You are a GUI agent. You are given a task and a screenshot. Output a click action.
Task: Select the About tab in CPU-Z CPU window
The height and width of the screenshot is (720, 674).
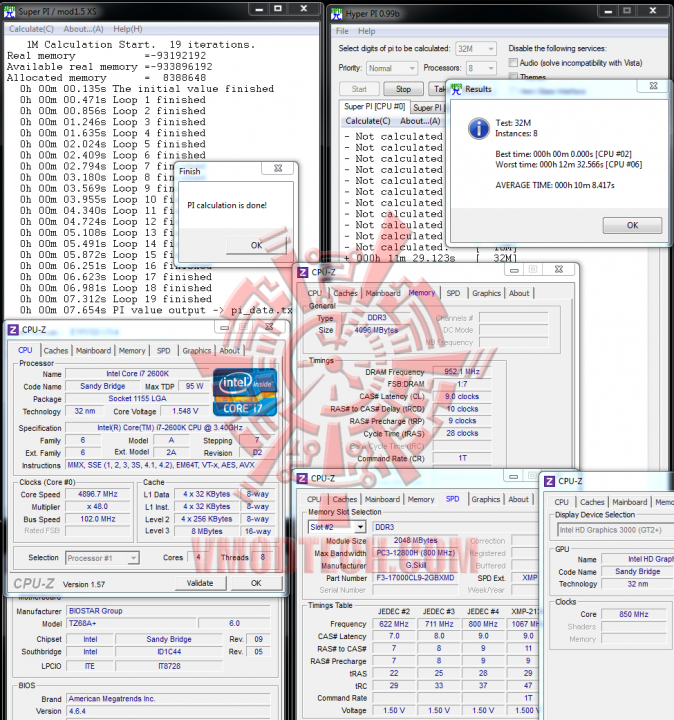click(x=230, y=350)
